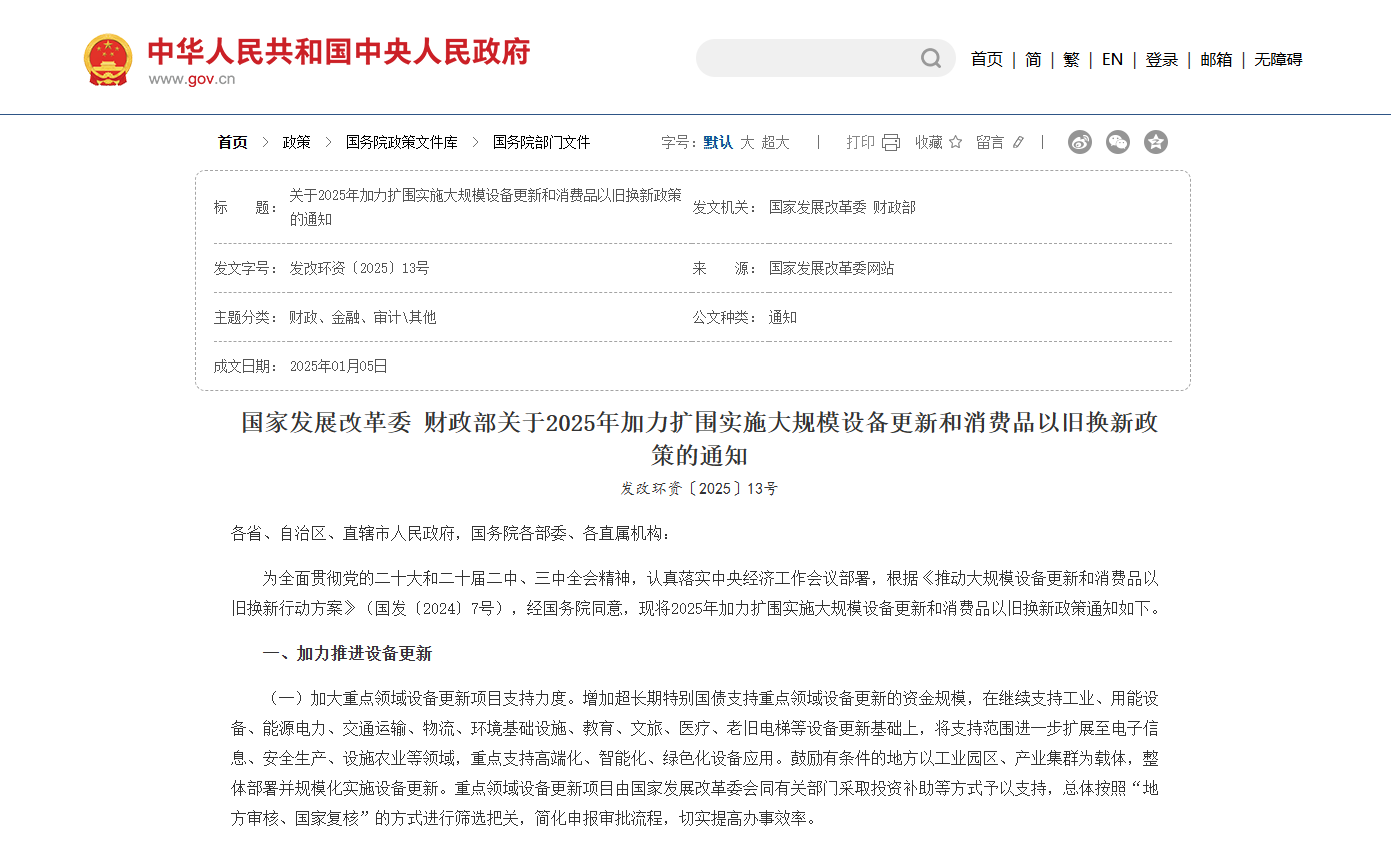Click the pencil icon next to 留言
1391x842 pixels.
pos(1018,142)
